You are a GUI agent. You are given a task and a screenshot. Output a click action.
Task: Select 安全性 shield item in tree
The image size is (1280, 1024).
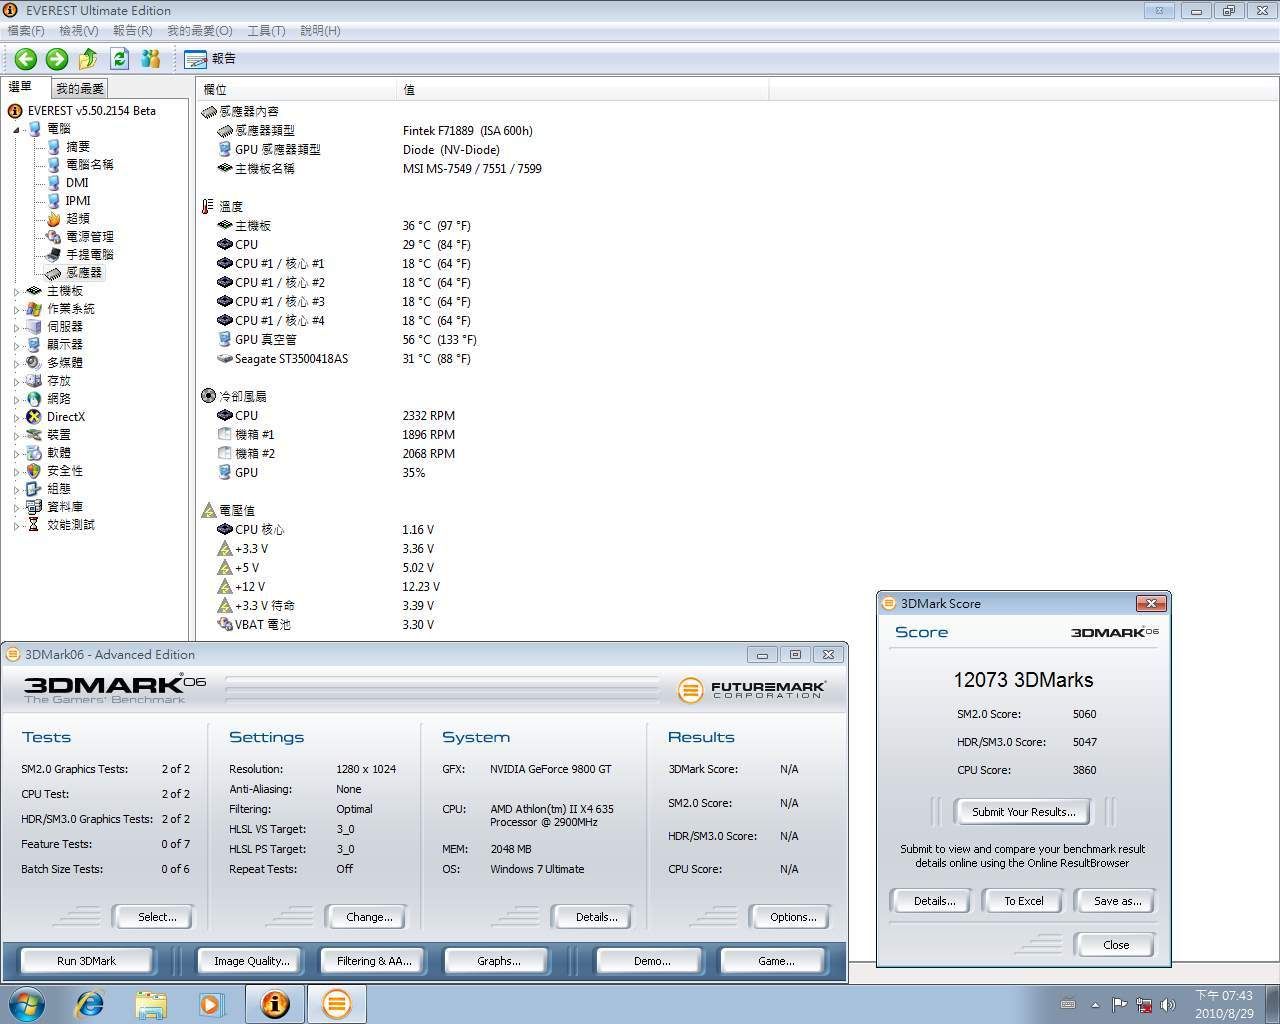pos(65,471)
